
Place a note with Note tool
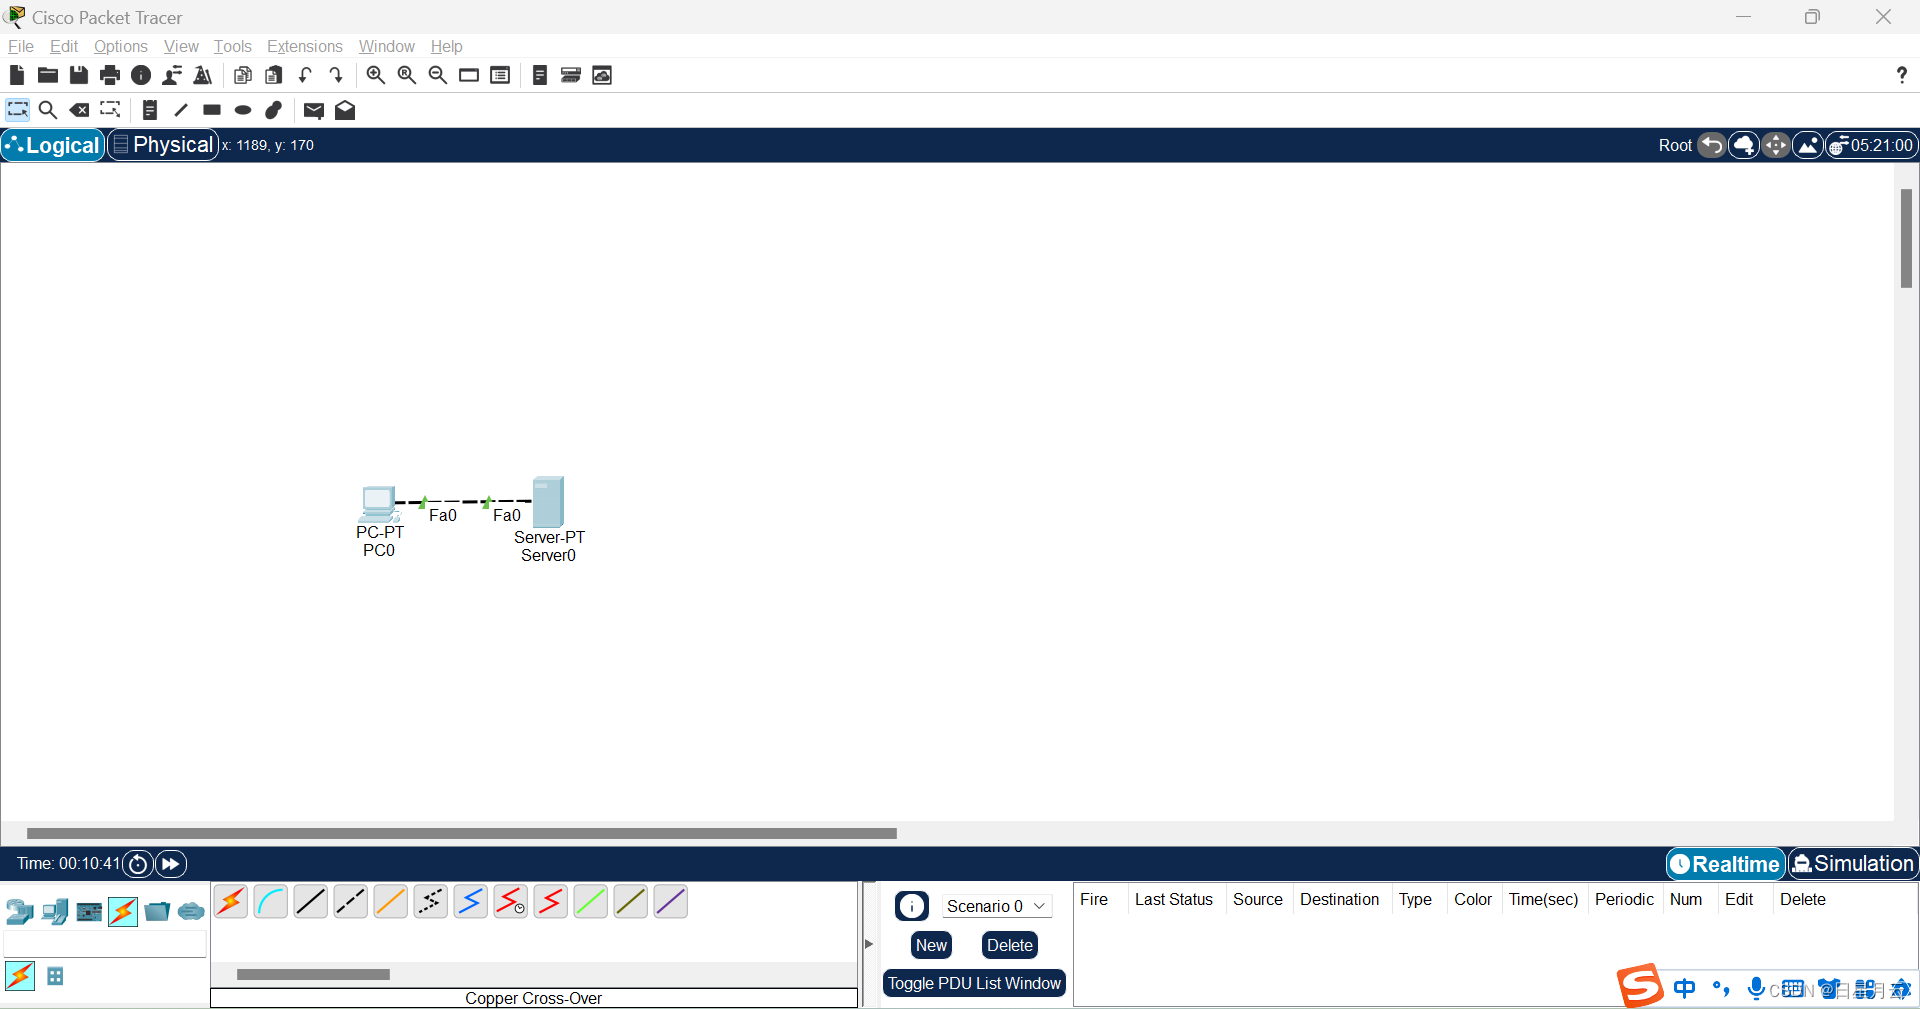click(150, 110)
